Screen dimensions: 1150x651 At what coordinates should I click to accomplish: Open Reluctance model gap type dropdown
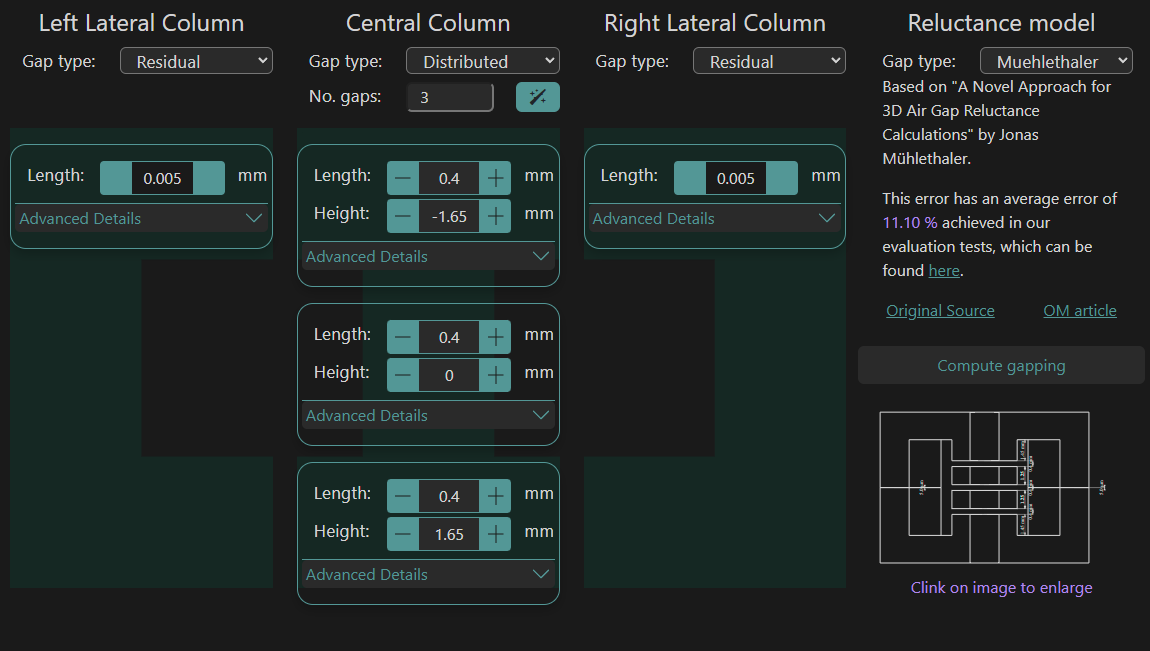1056,61
